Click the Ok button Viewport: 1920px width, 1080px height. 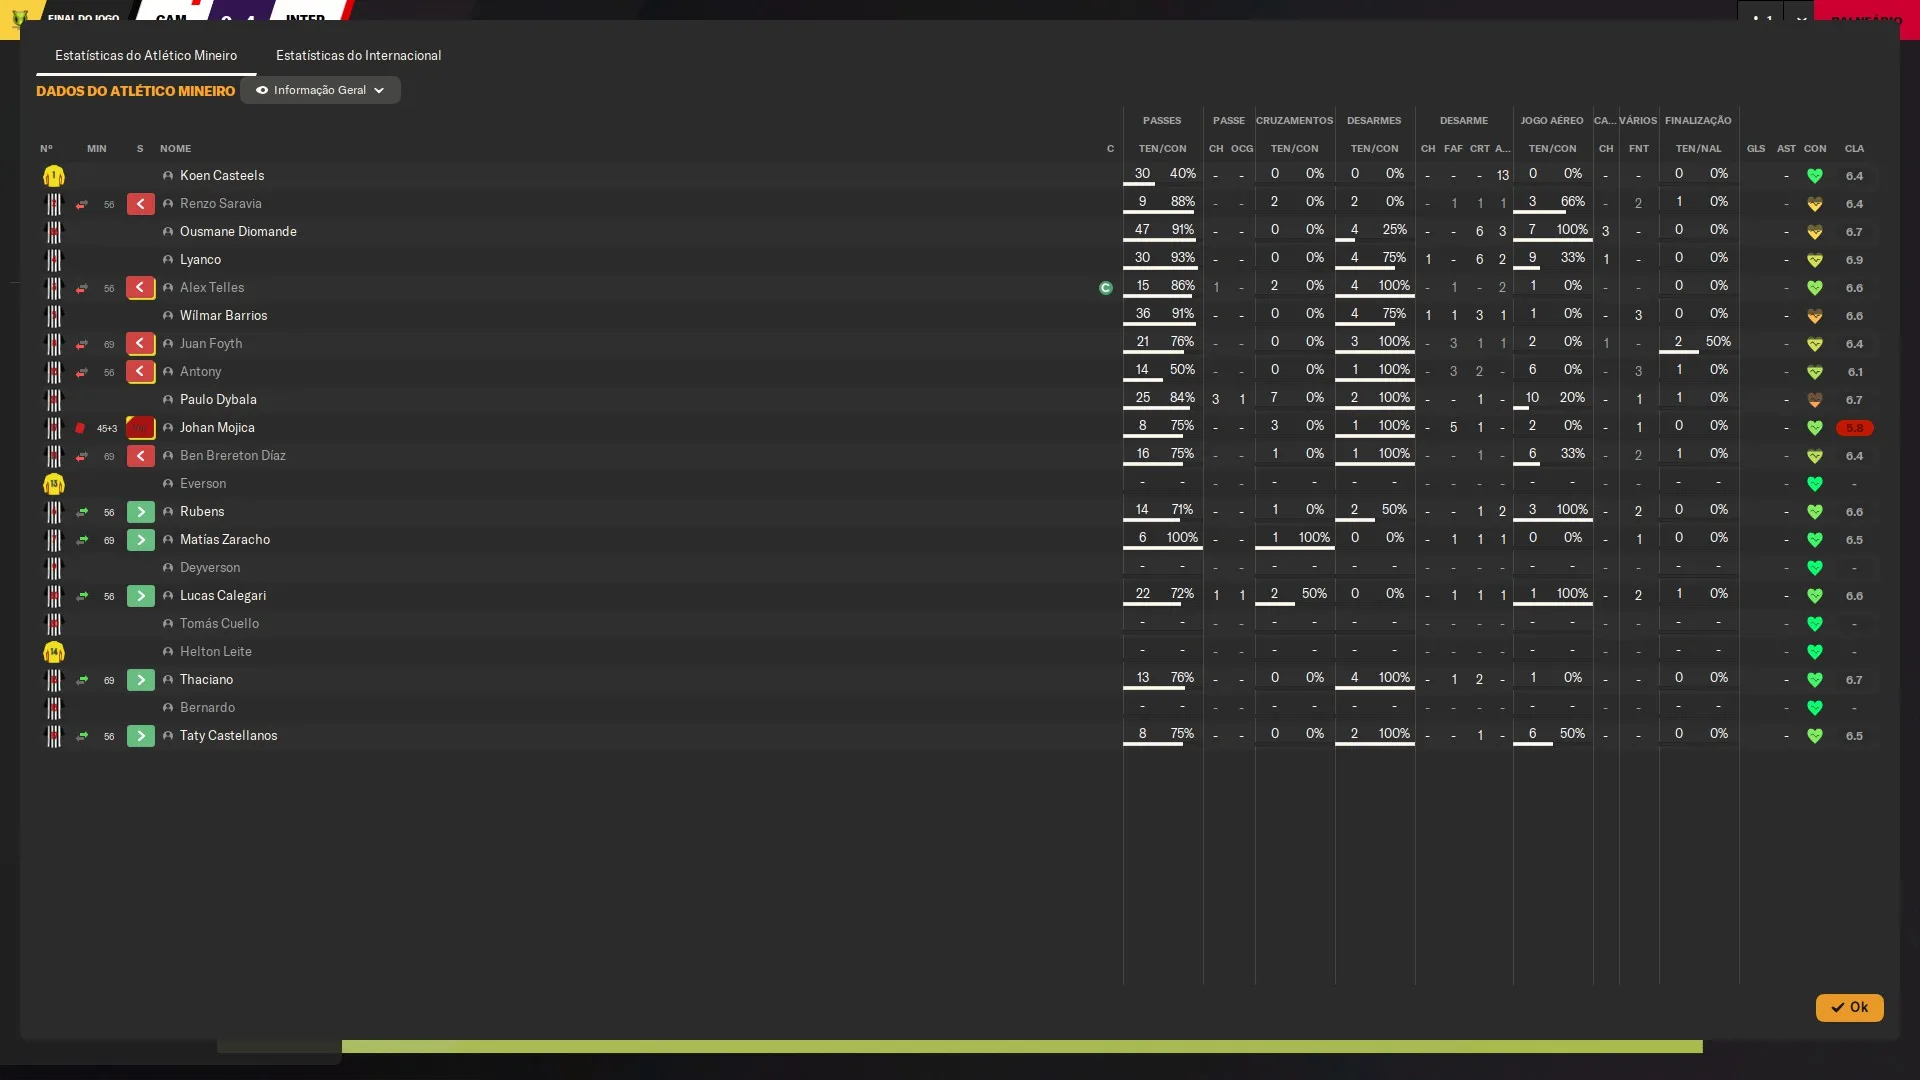tap(1849, 1007)
